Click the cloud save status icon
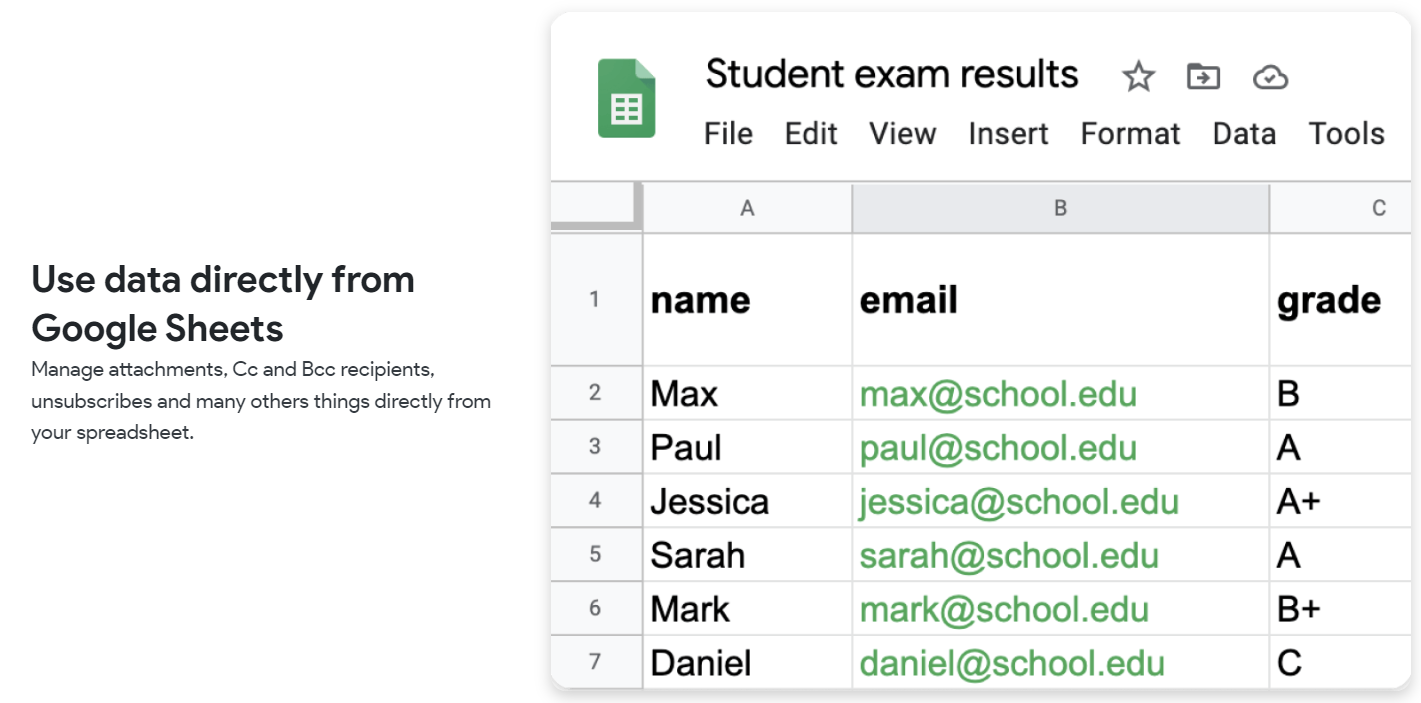 (x=1270, y=76)
